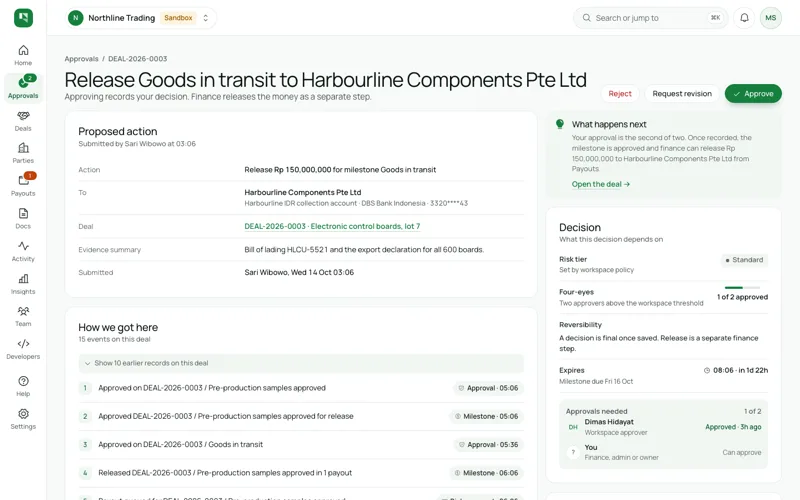
Task: Click Harbourline Components Pte Ltd recipient name
Action: (303, 192)
